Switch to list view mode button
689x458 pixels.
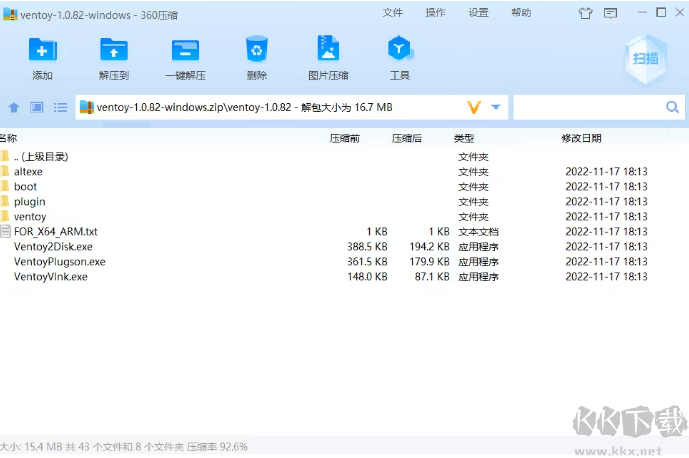tap(60, 107)
